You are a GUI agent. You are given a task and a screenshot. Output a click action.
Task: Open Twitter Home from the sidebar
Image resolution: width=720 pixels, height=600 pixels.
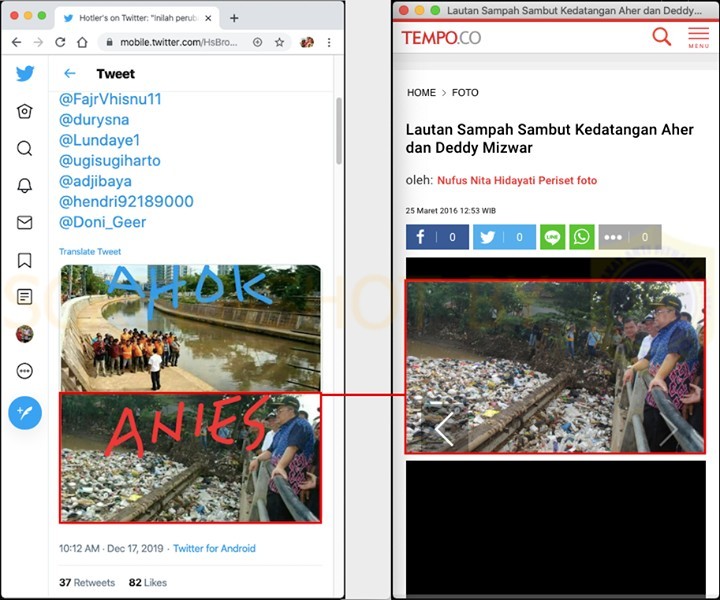(25, 111)
